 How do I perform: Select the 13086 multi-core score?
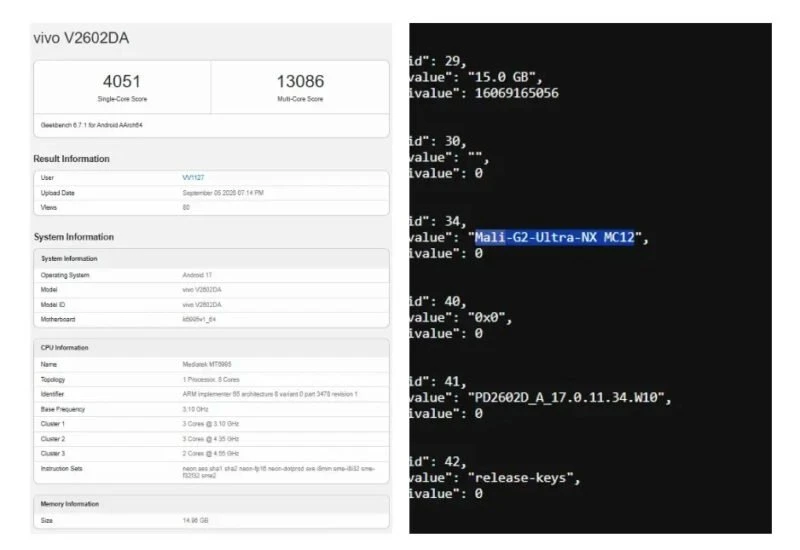(x=300, y=81)
